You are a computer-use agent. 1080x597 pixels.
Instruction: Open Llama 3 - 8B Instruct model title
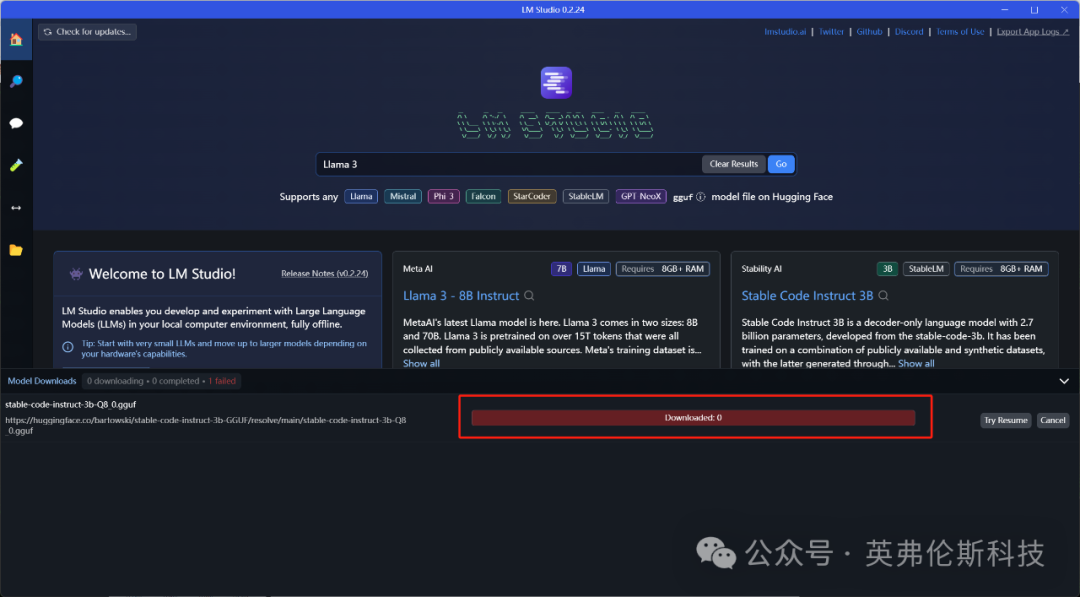[x=461, y=295]
